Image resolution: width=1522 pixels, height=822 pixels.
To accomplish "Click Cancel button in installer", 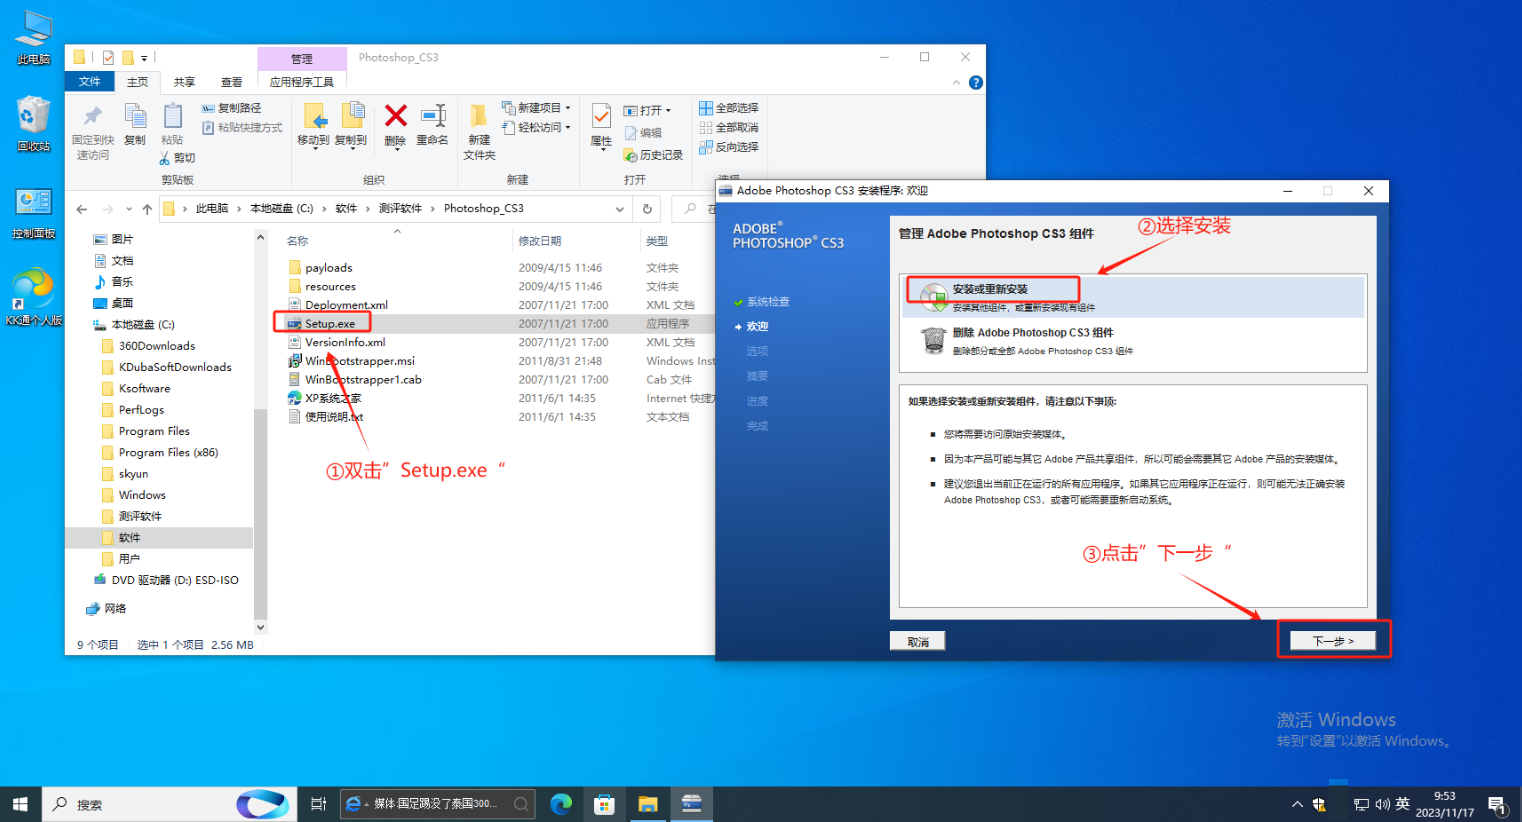I will [918, 641].
